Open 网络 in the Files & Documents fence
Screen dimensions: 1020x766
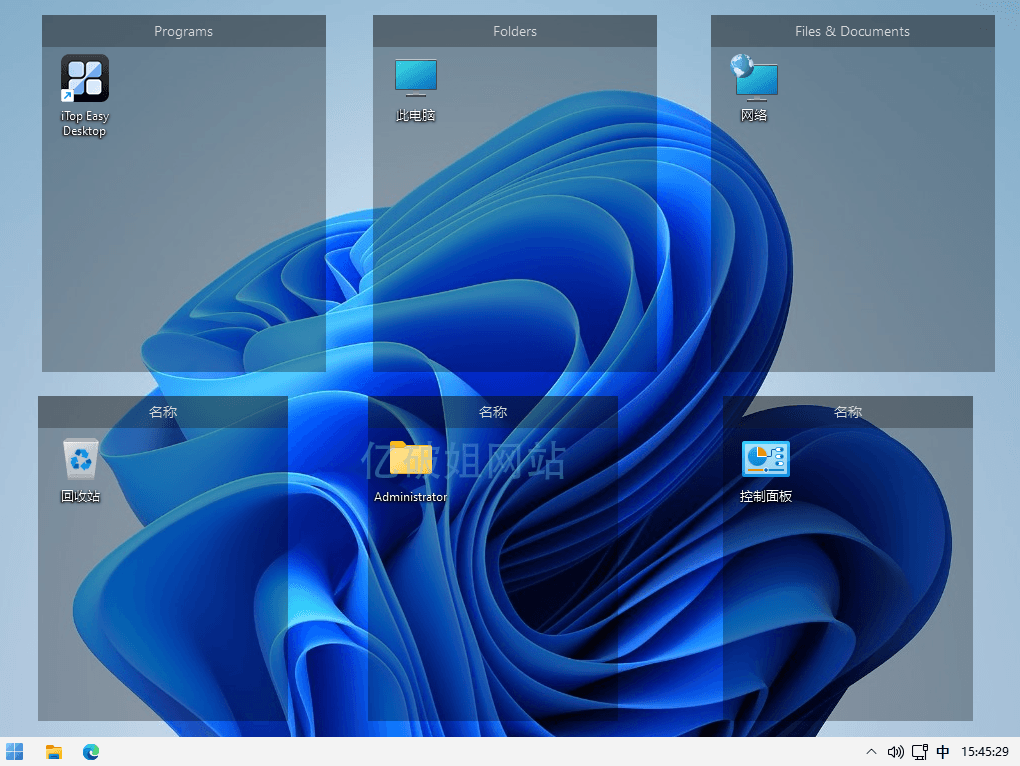coord(754,78)
